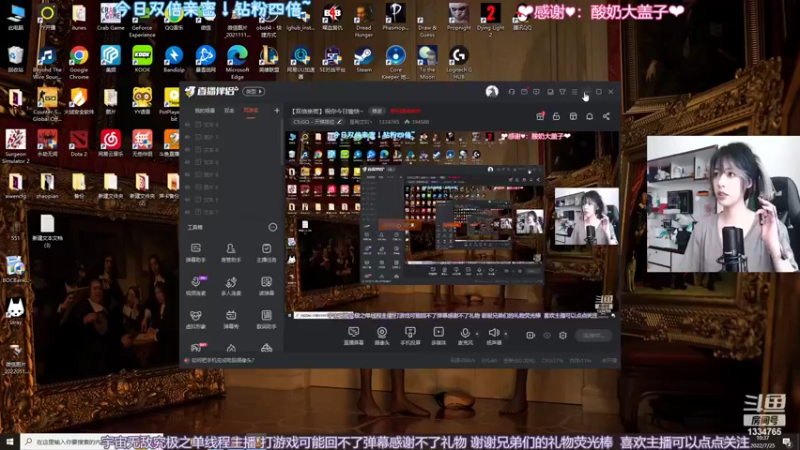Open the store icon beside the bell
This screenshot has width=800, height=450.
click(573, 116)
